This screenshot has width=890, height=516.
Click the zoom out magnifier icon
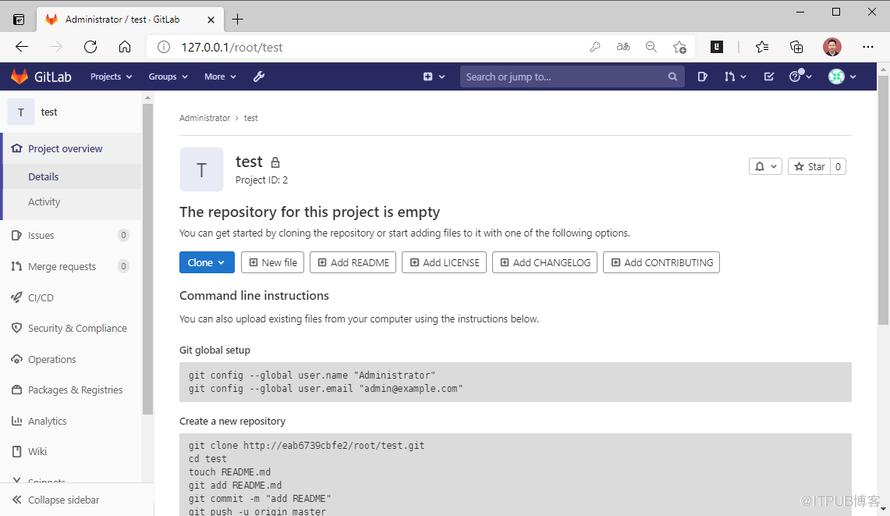click(x=651, y=47)
